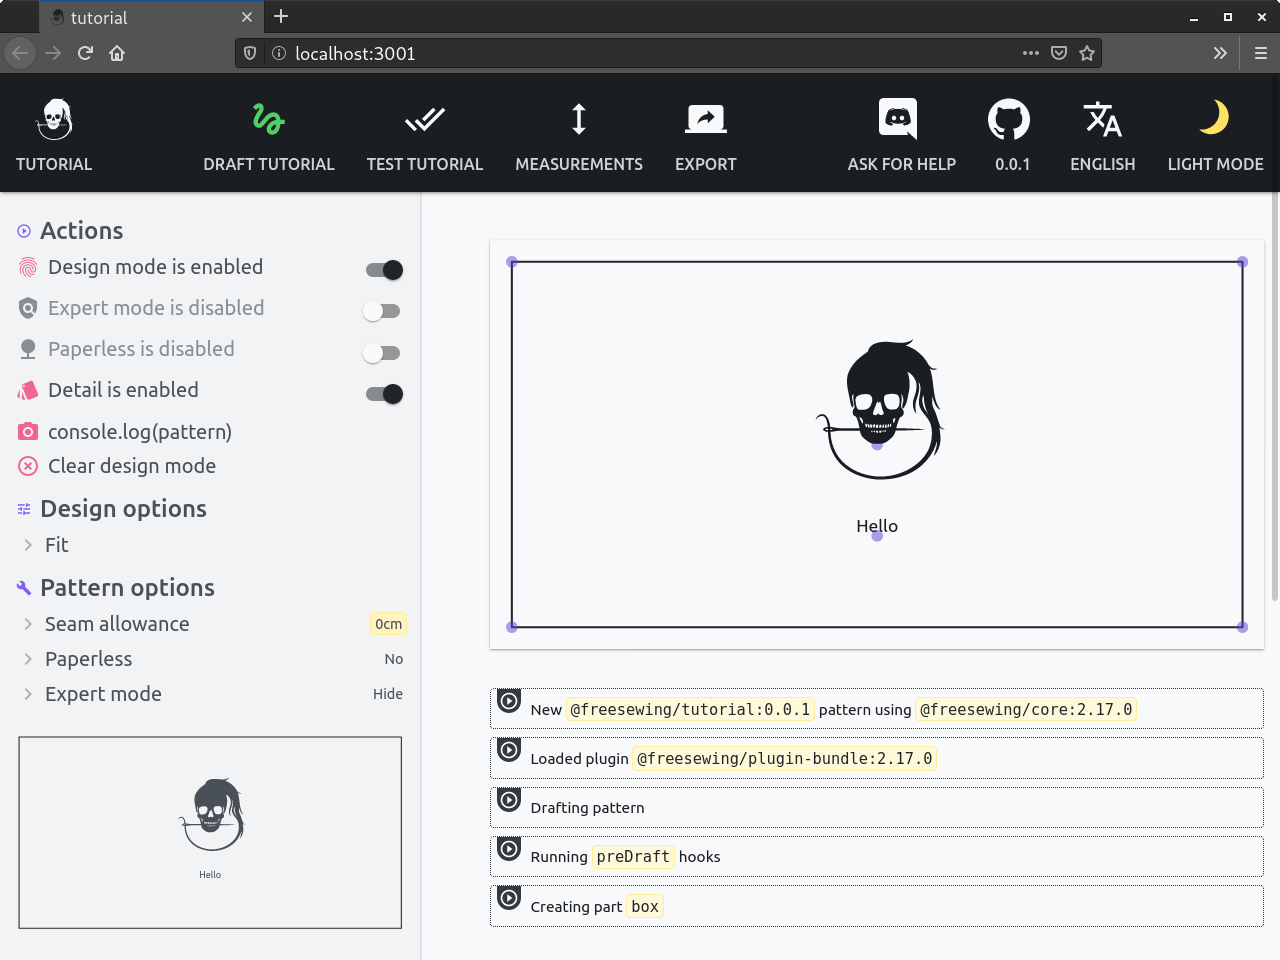The height and width of the screenshot is (960, 1280).
Task: Click the 0cm seam allowance value badge
Action: [x=388, y=624]
